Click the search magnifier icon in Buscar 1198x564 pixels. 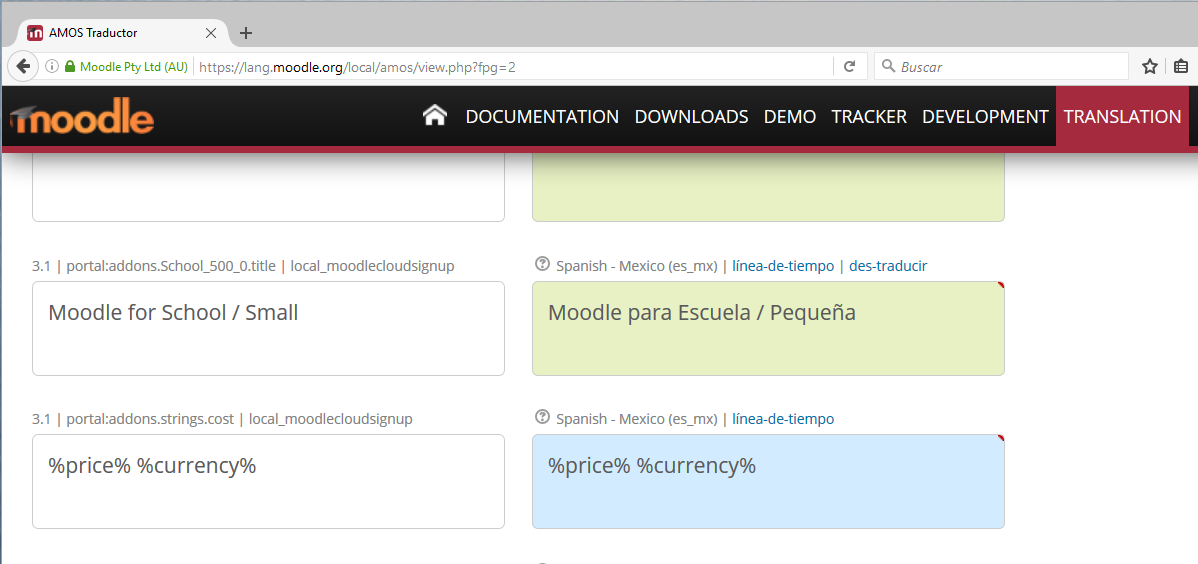coord(888,66)
